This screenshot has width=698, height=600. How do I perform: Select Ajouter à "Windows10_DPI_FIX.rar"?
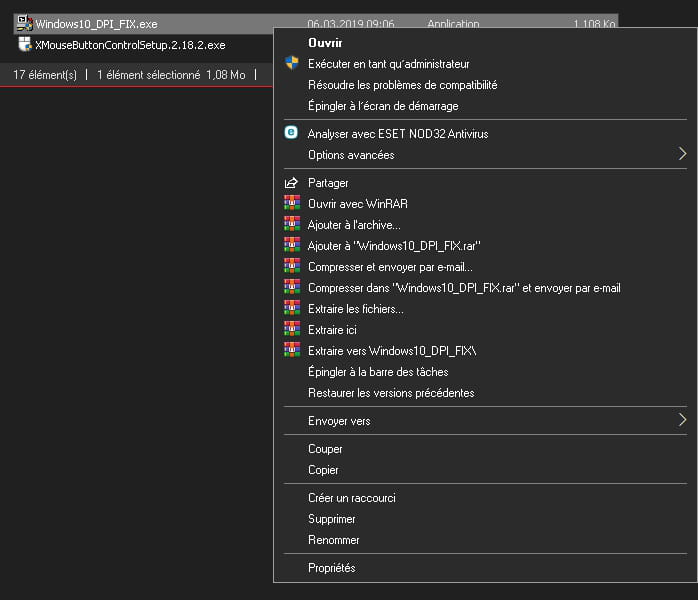tap(485, 246)
